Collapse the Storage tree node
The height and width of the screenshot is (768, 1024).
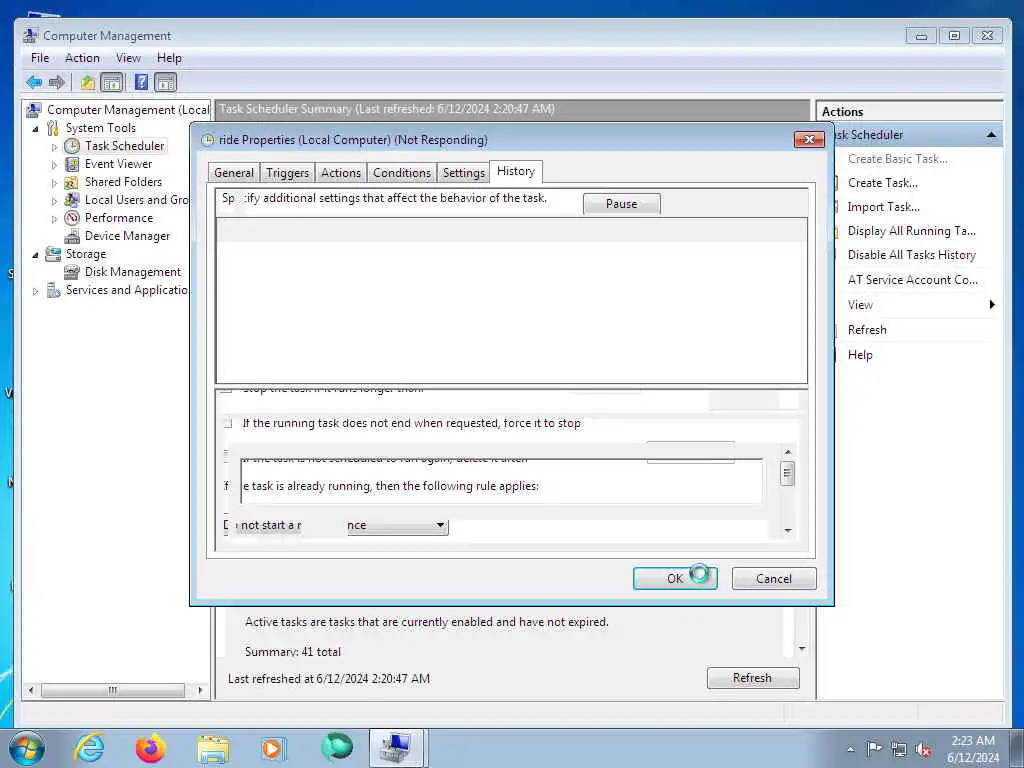pyautogui.click(x=35, y=255)
